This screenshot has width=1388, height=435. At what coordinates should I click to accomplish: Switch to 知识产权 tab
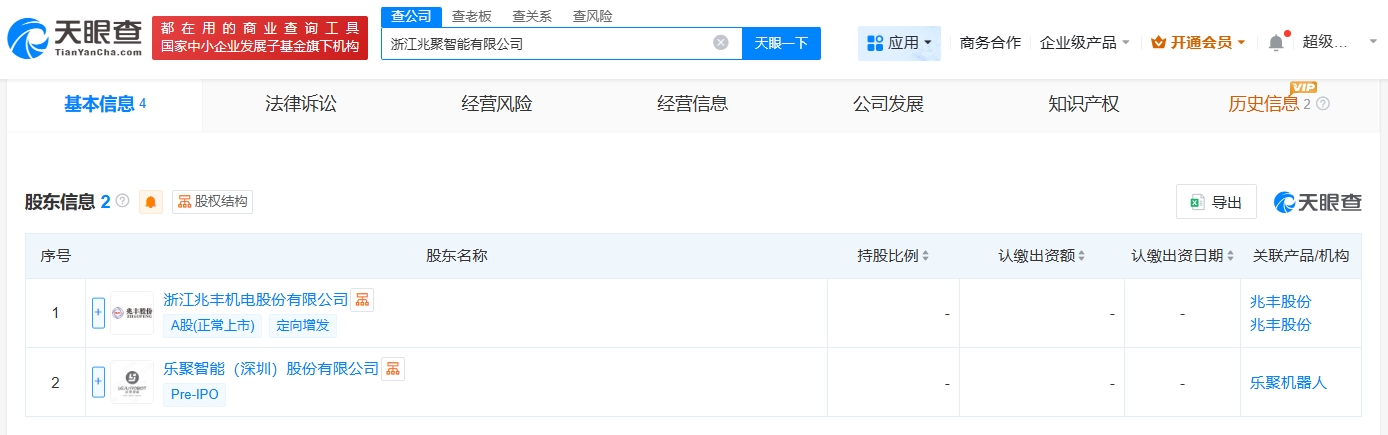tap(1083, 104)
